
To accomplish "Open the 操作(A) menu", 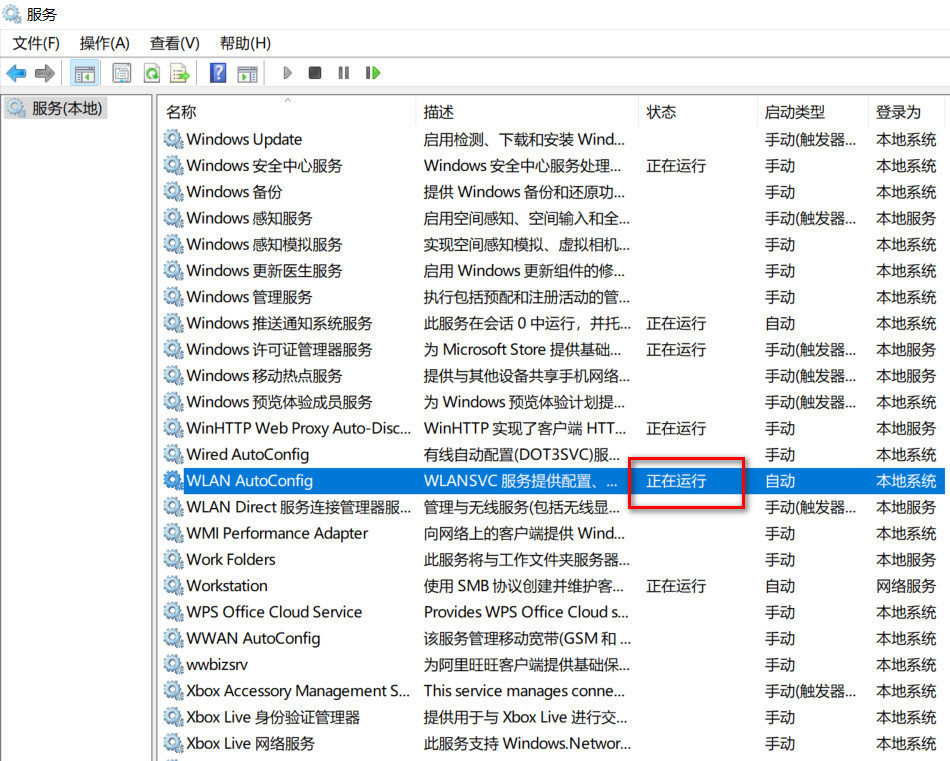I will [x=104, y=43].
